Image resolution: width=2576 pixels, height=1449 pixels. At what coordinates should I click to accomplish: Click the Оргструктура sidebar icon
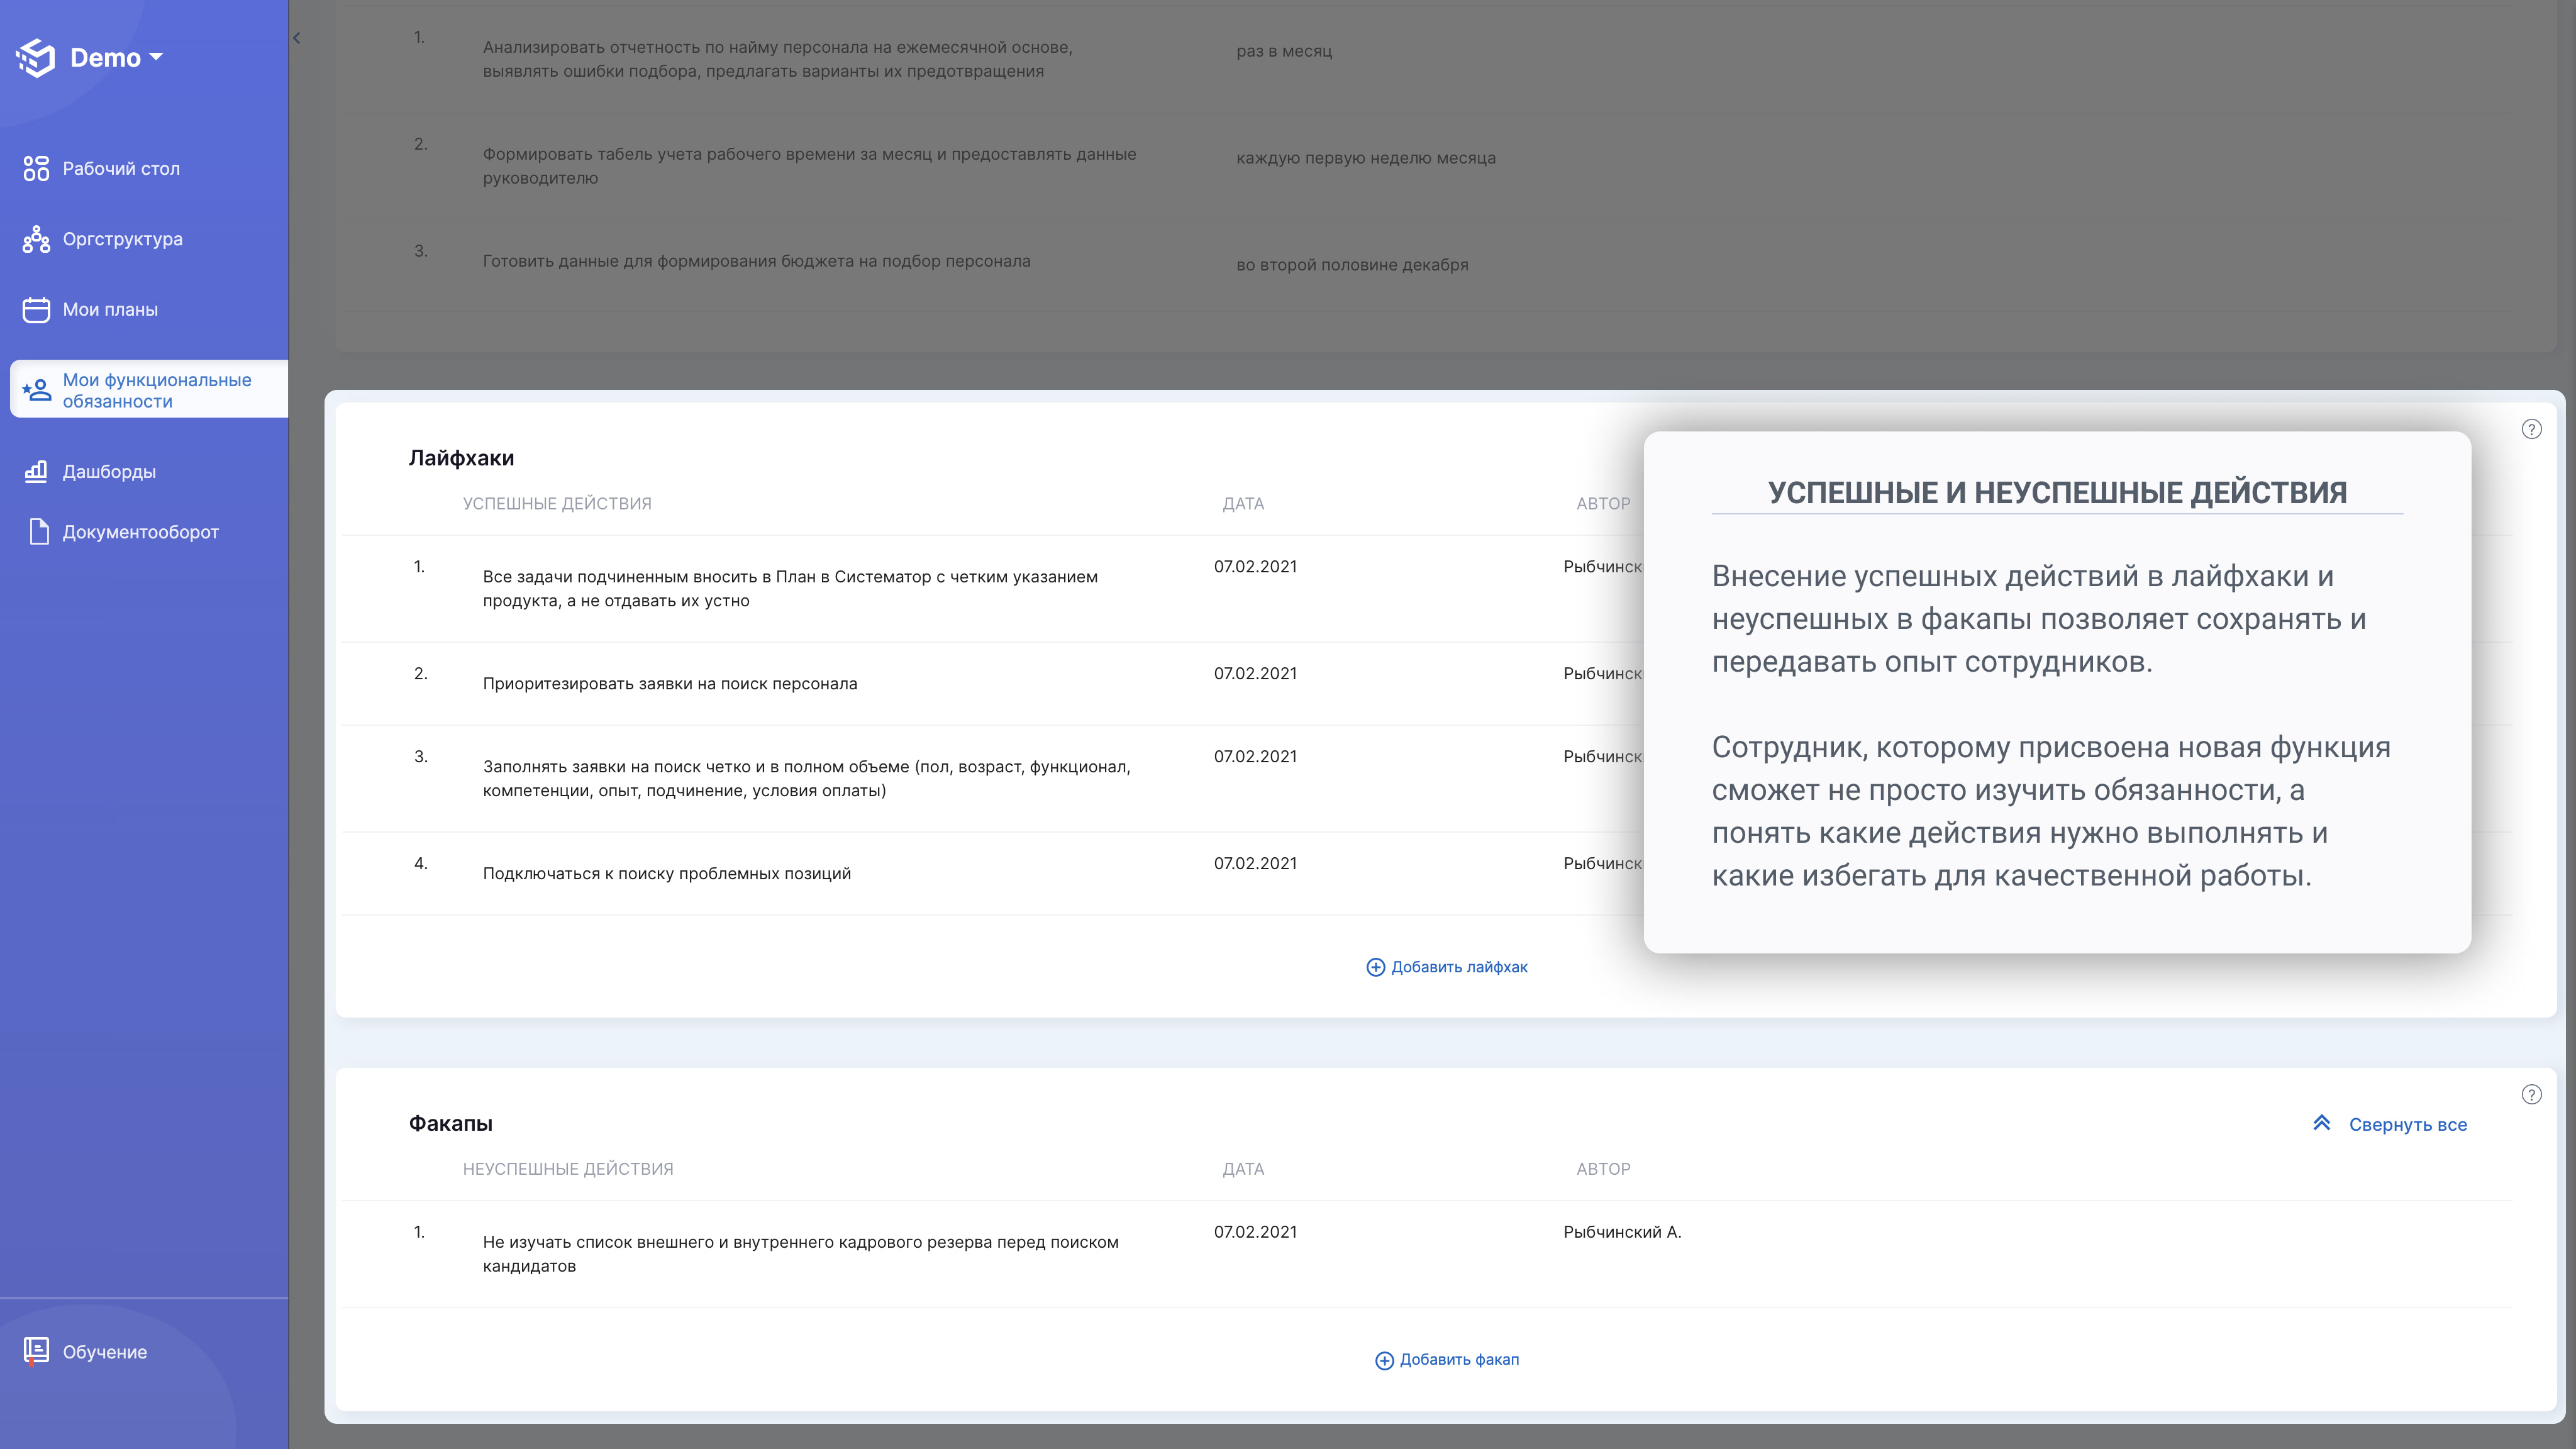pos(36,239)
